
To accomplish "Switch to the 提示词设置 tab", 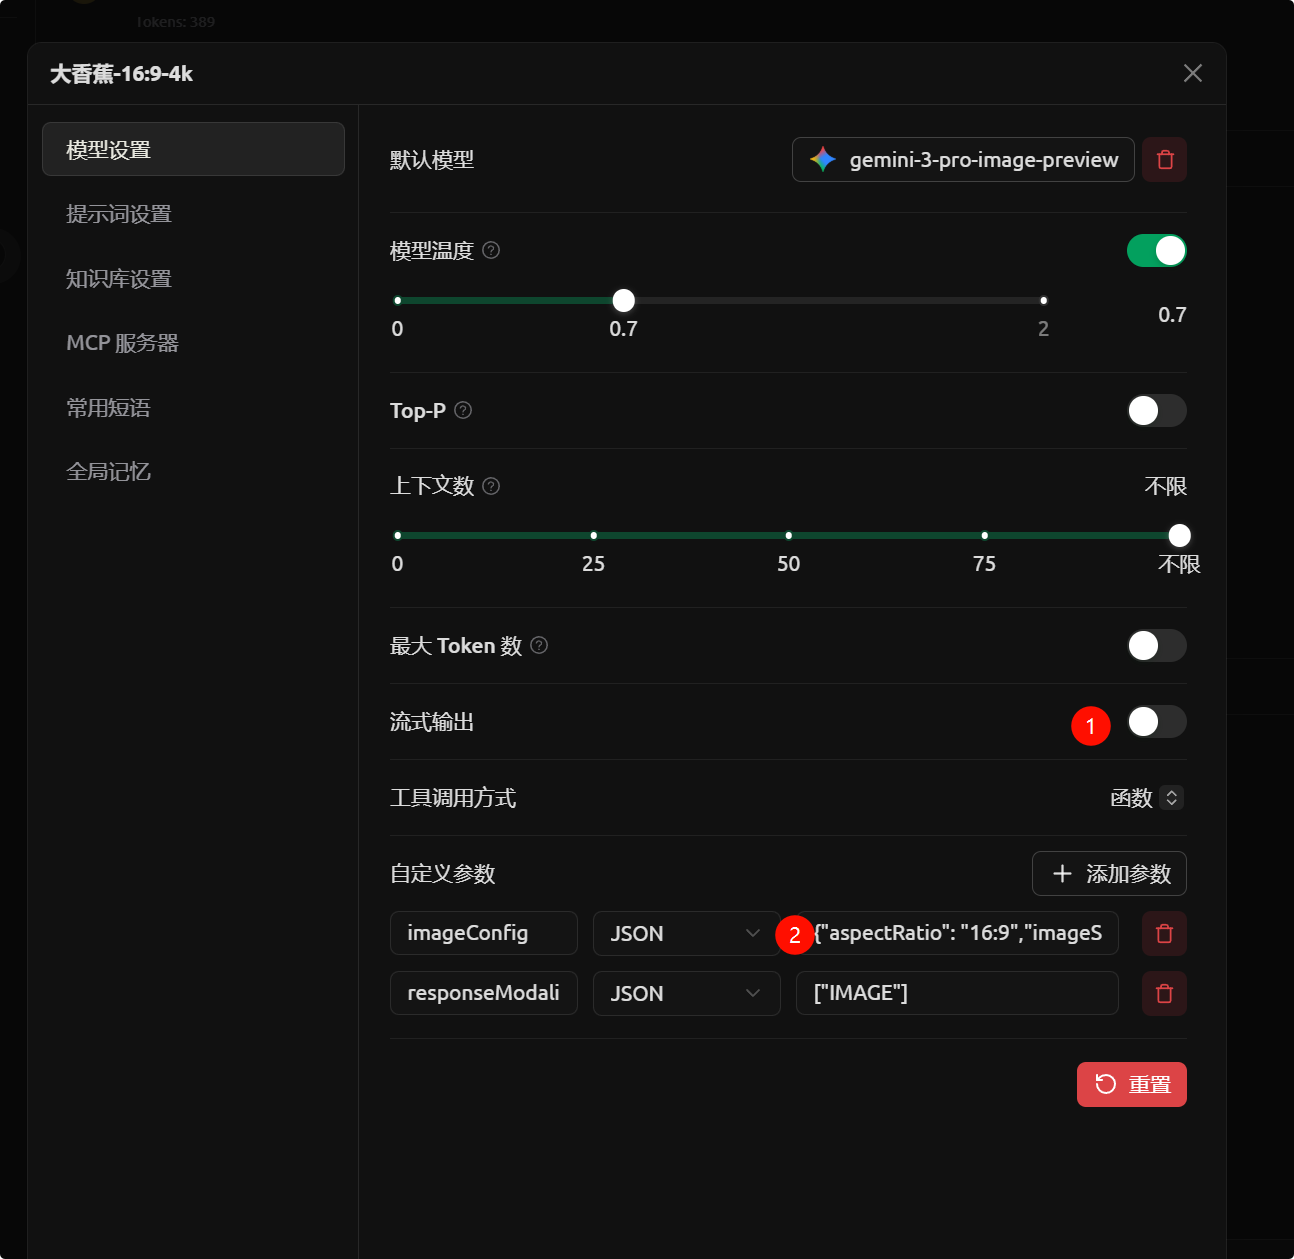I will (119, 213).
